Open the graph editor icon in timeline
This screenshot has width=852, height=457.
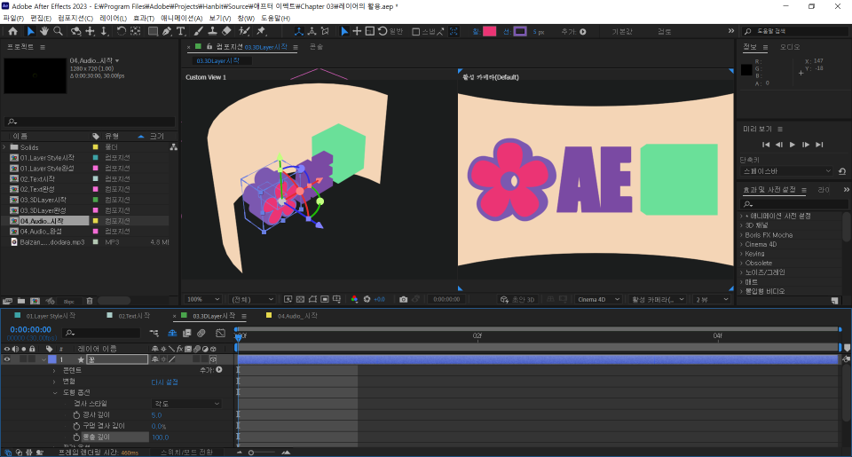(x=220, y=333)
